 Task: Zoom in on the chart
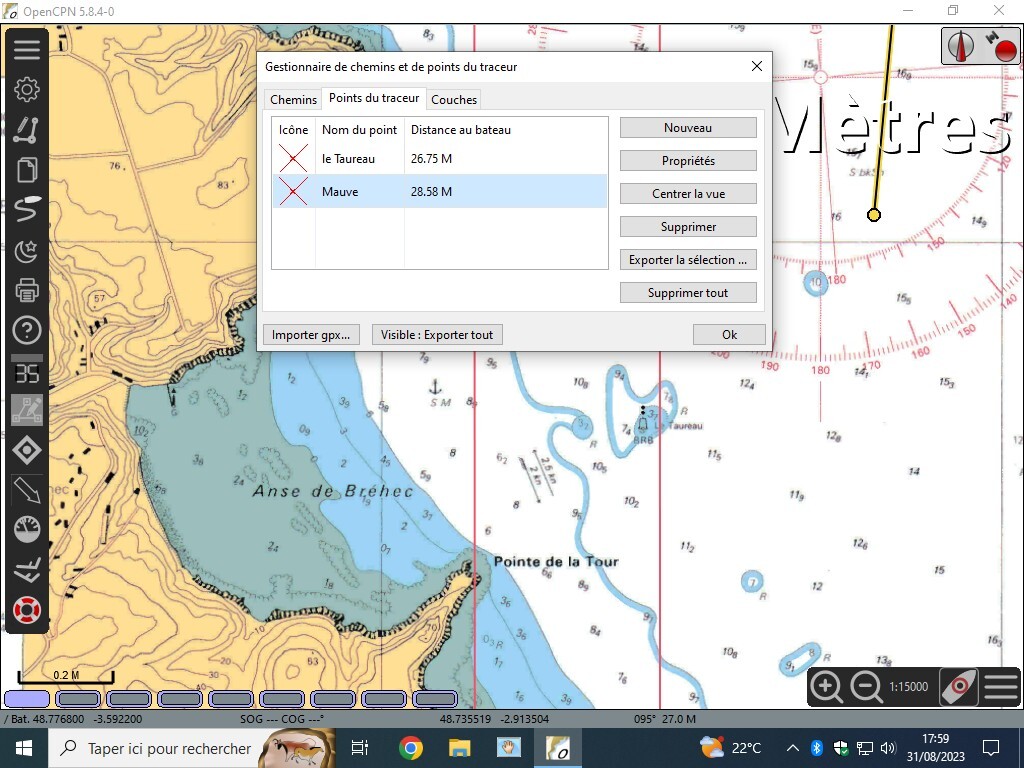(x=826, y=686)
